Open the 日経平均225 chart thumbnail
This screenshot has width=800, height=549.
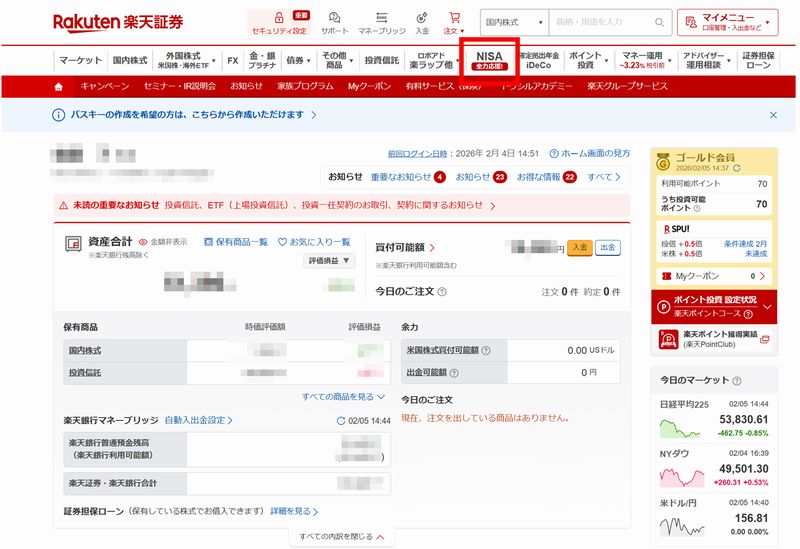(680, 428)
